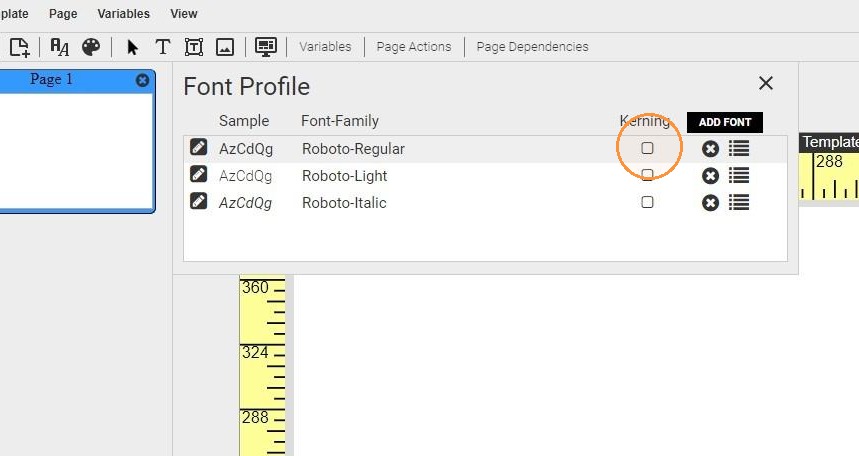Image resolution: width=859 pixels, height=456 pixels.
Task: Select the Page 1 thumbnail
Action: 76,141
